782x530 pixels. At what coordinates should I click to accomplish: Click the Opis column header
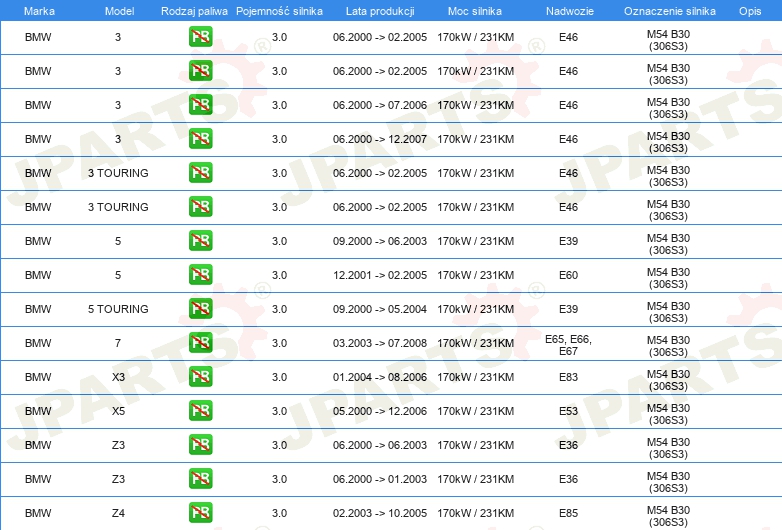[x=750, y=11]
